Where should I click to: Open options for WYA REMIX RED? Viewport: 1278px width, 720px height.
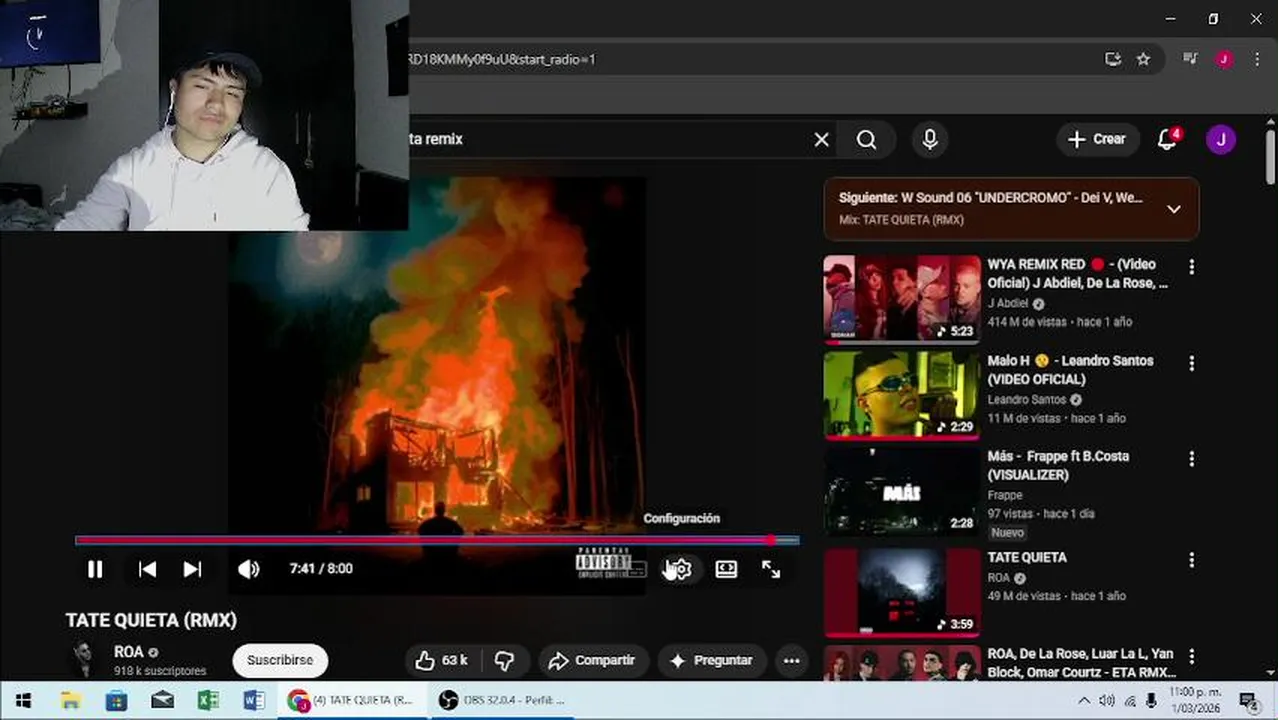tap(1191, 267)
